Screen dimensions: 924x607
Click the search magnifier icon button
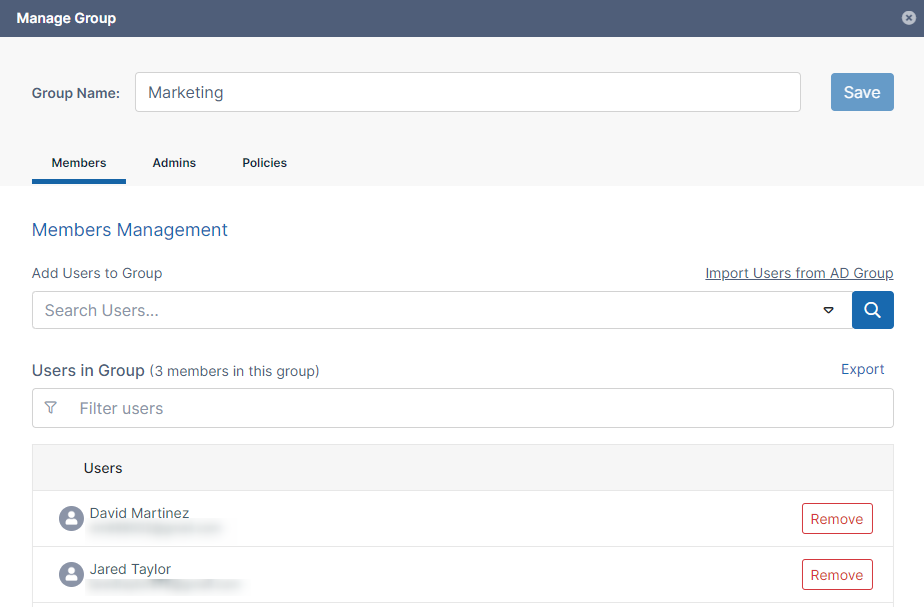(872, 310)
